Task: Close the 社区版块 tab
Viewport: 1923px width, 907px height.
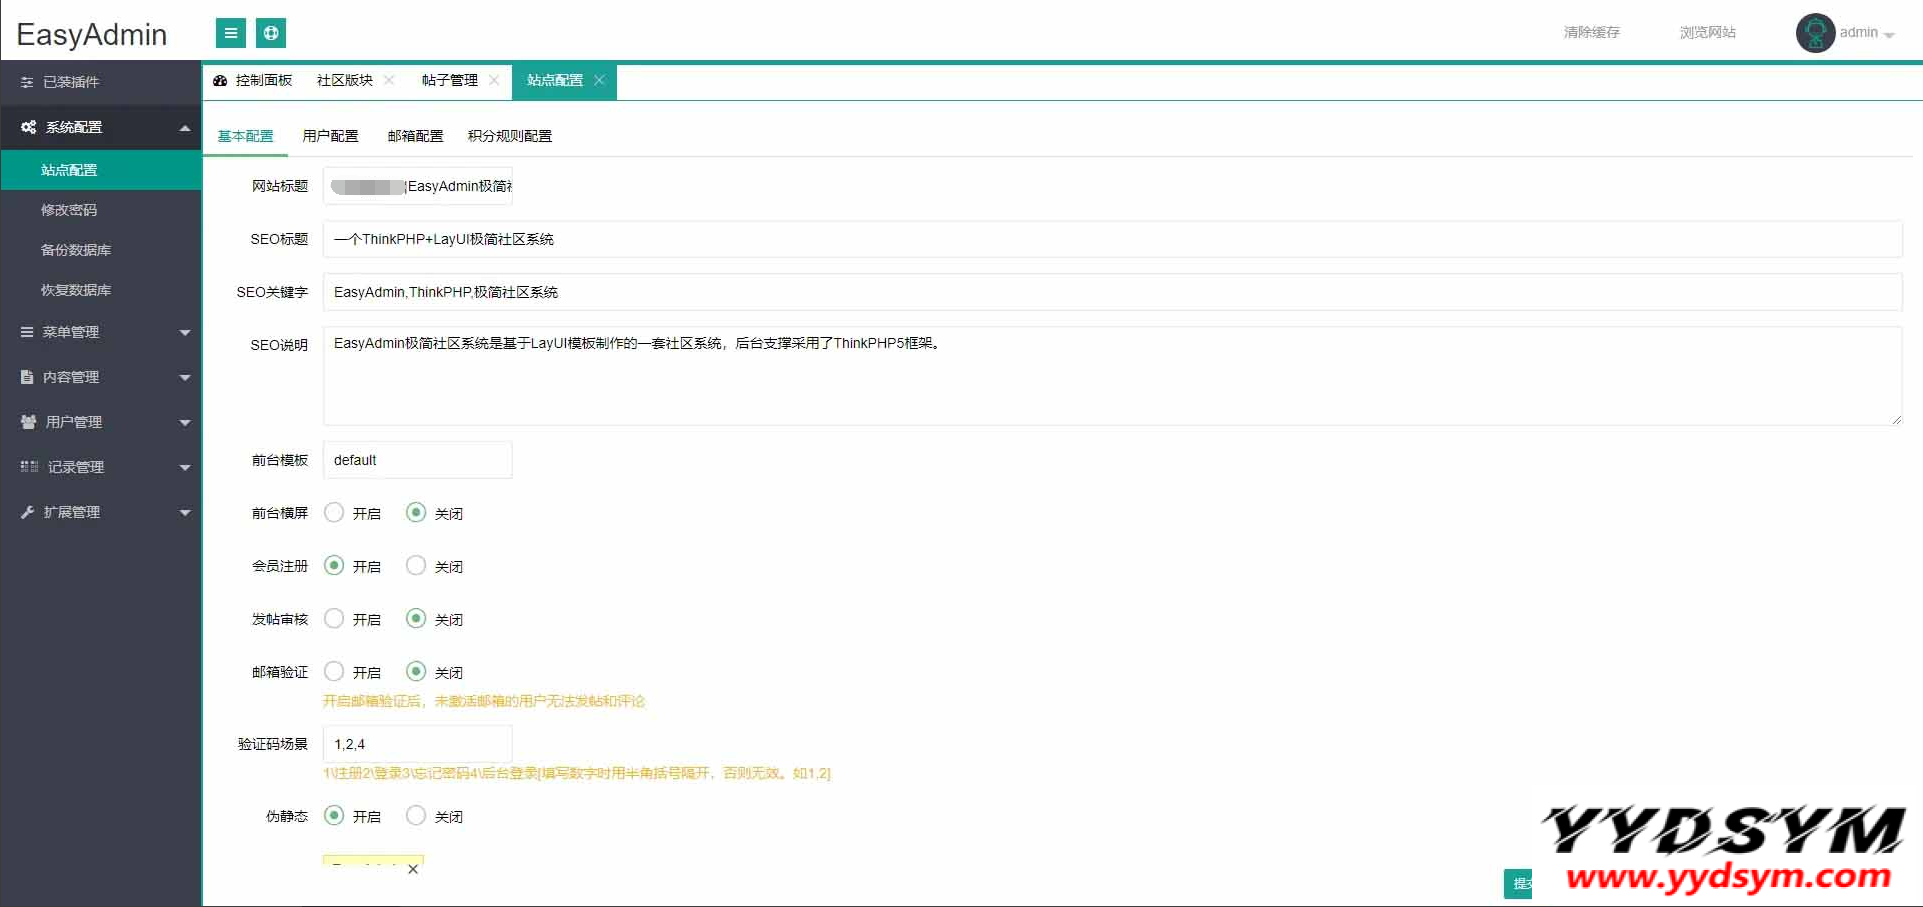Action: pyautogui.click(x=389, y=80)
